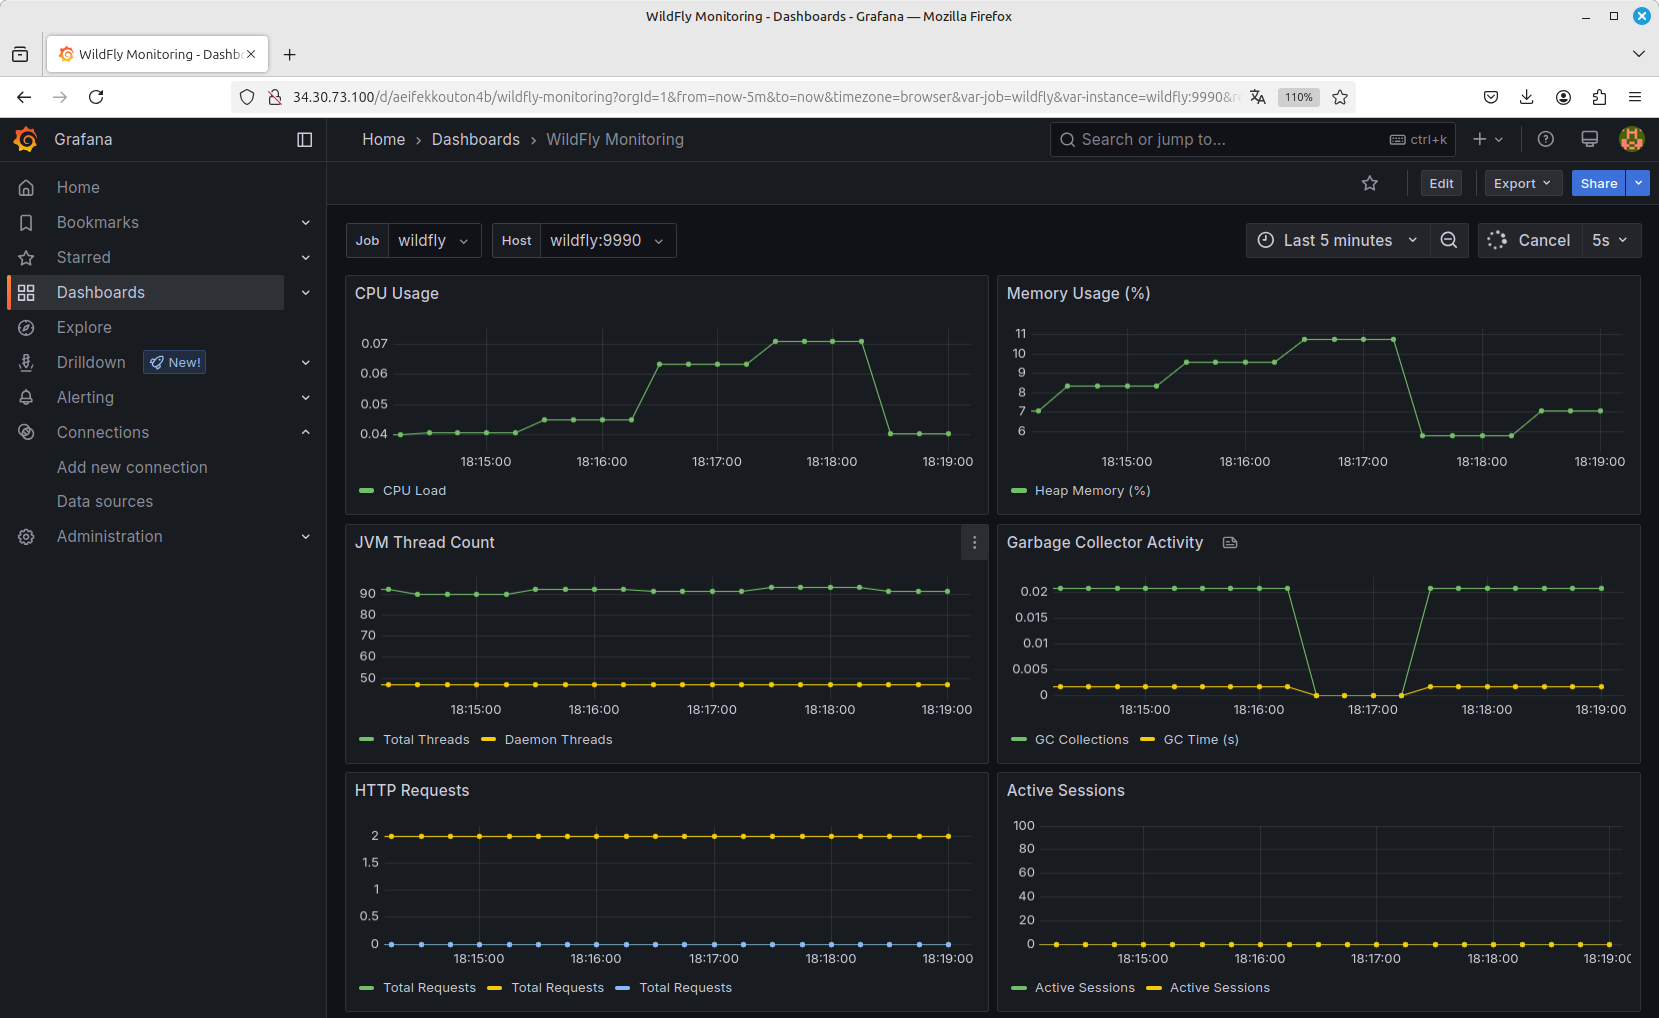Toggle the sidebar dock menu icon
This screenshot has width=1659, height=1018.
pos(305,140)
